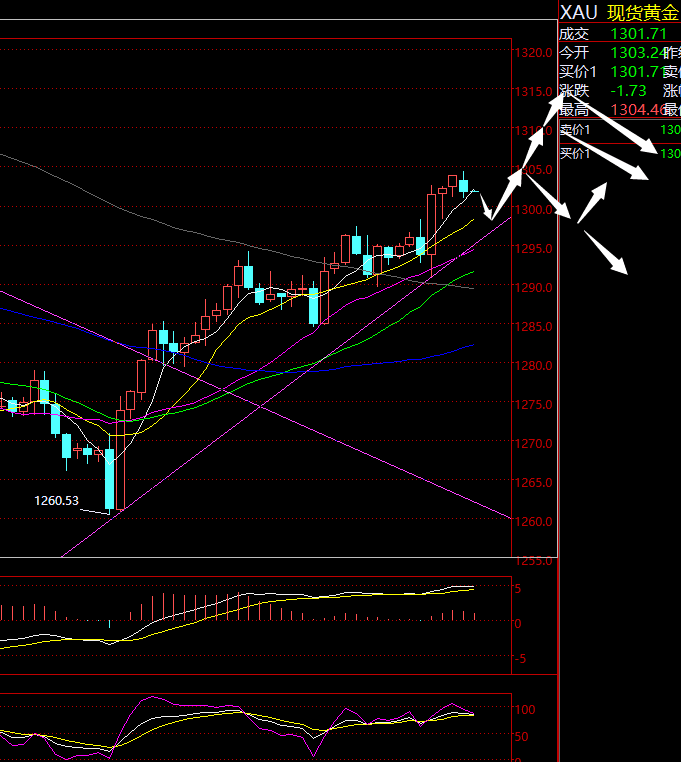
Task: Click the 1275.0 price axis label
Action: (534, 404)
